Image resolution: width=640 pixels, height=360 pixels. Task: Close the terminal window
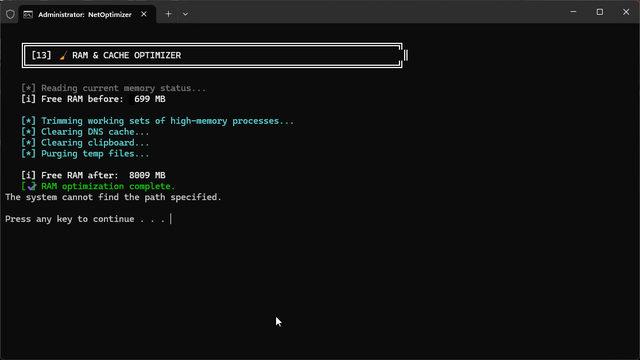pos(626,12)
